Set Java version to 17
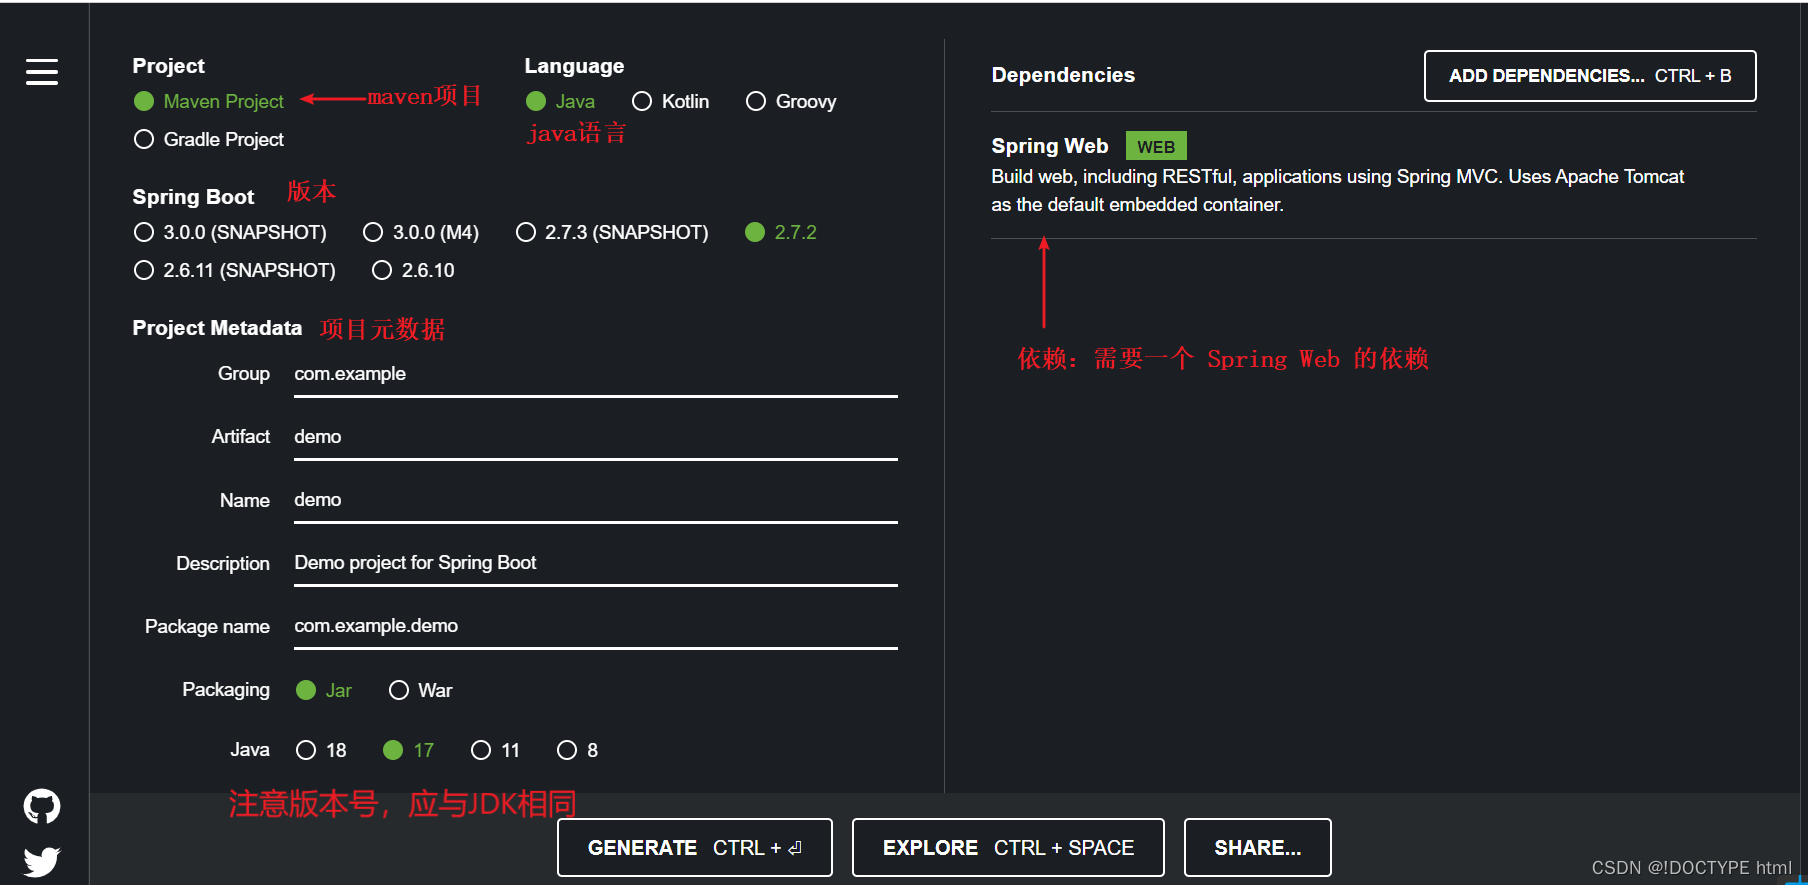Viewport: 1808px width, 885px height. (x=408, y=750)
